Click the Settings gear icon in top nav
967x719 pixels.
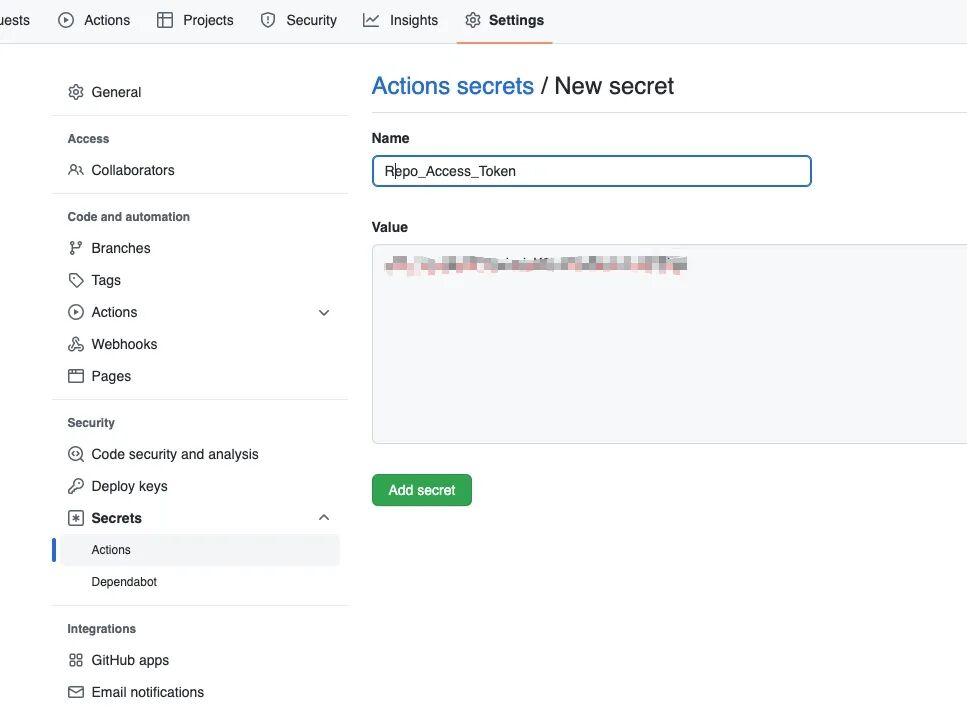pyautogui.click(x=472, y=20)
